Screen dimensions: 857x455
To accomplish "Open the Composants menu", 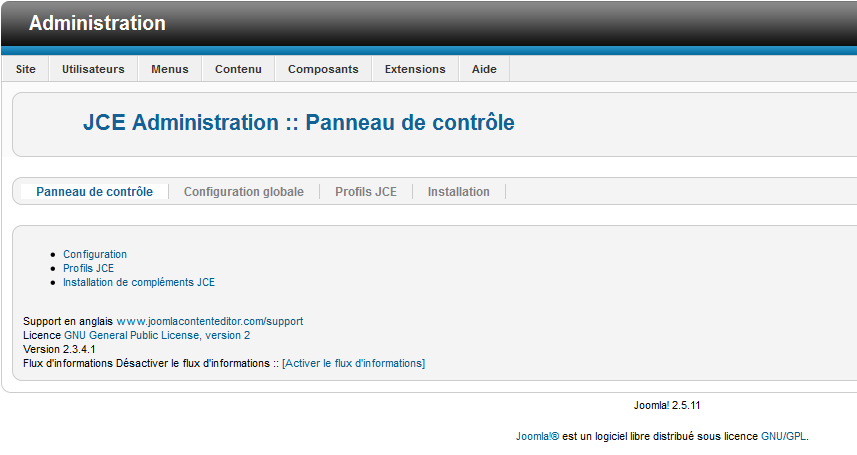I will pos(323,69).
